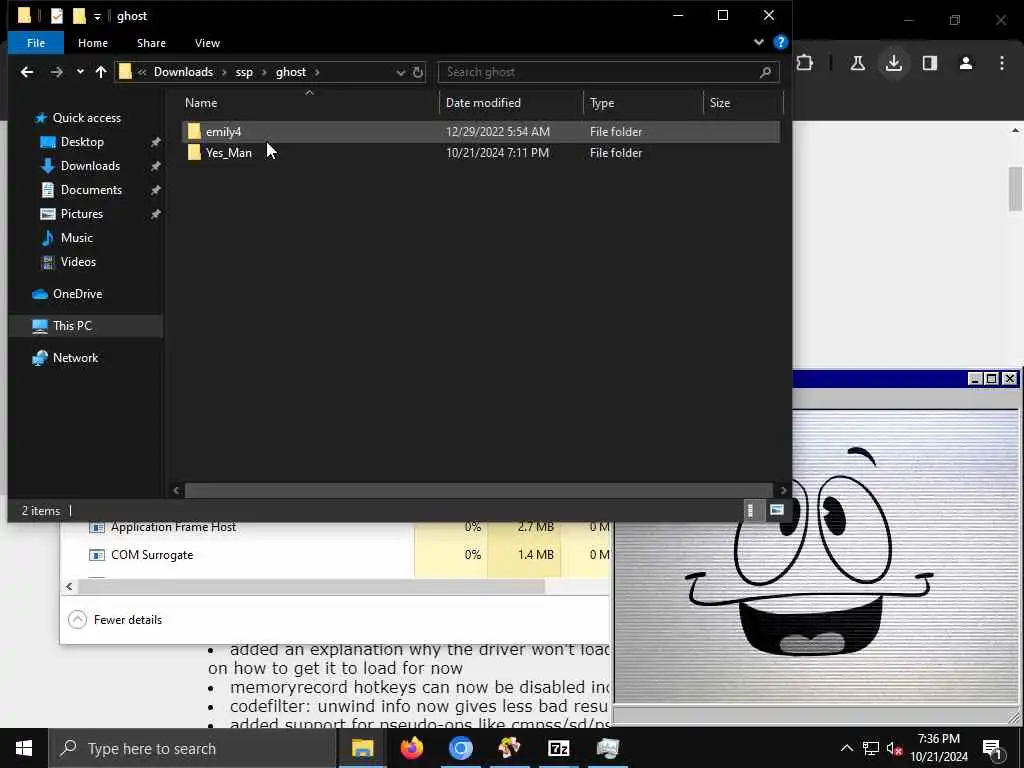Image resolution: width=1024 pixels, height=768 pixels.
Task: Click the taskbar search box
Action: pos(192,748)
